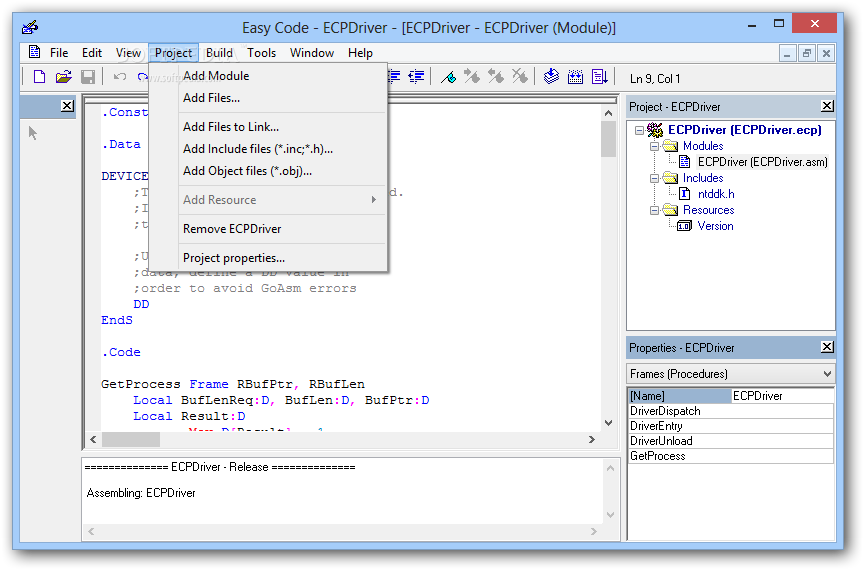
Task: Click the Version resource icon
Action: click(x=684, y=226)
